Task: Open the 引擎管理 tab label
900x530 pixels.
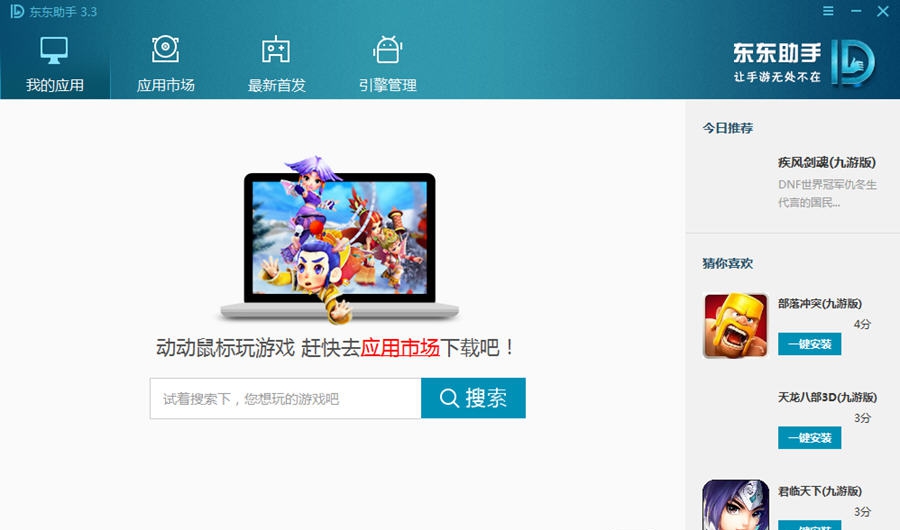Action: [x=388, y=85]
